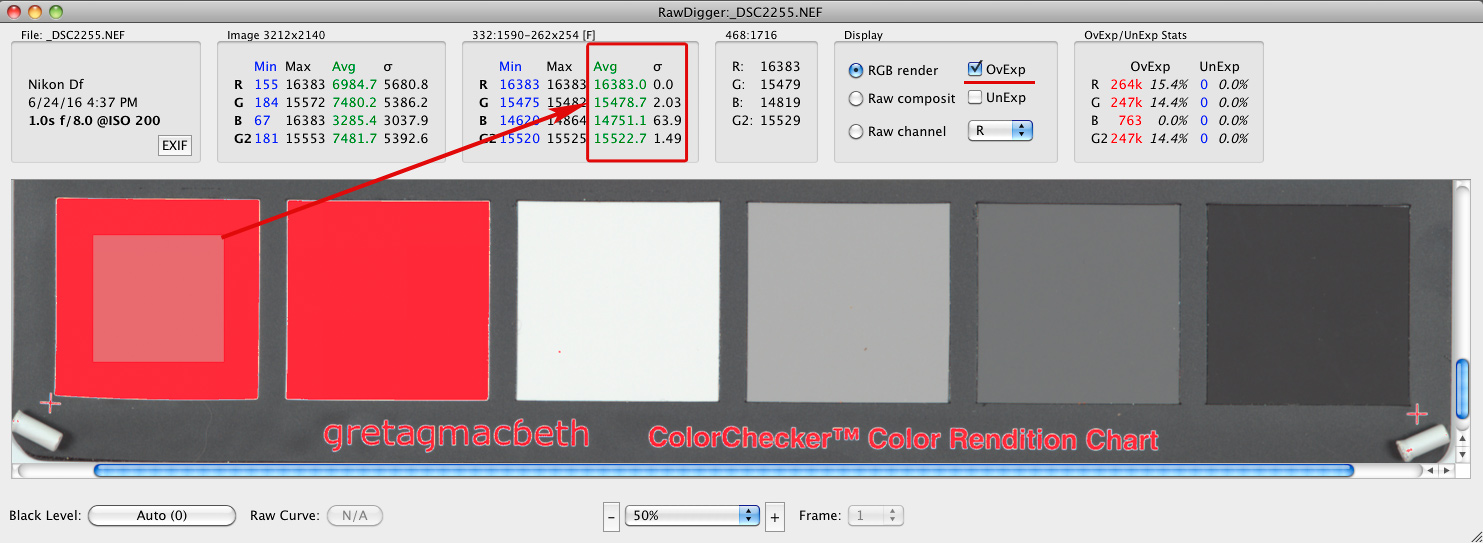Open the raw channel R dropdown
Viewport: 1483px width, 543px height.
(x=999, y=130)
